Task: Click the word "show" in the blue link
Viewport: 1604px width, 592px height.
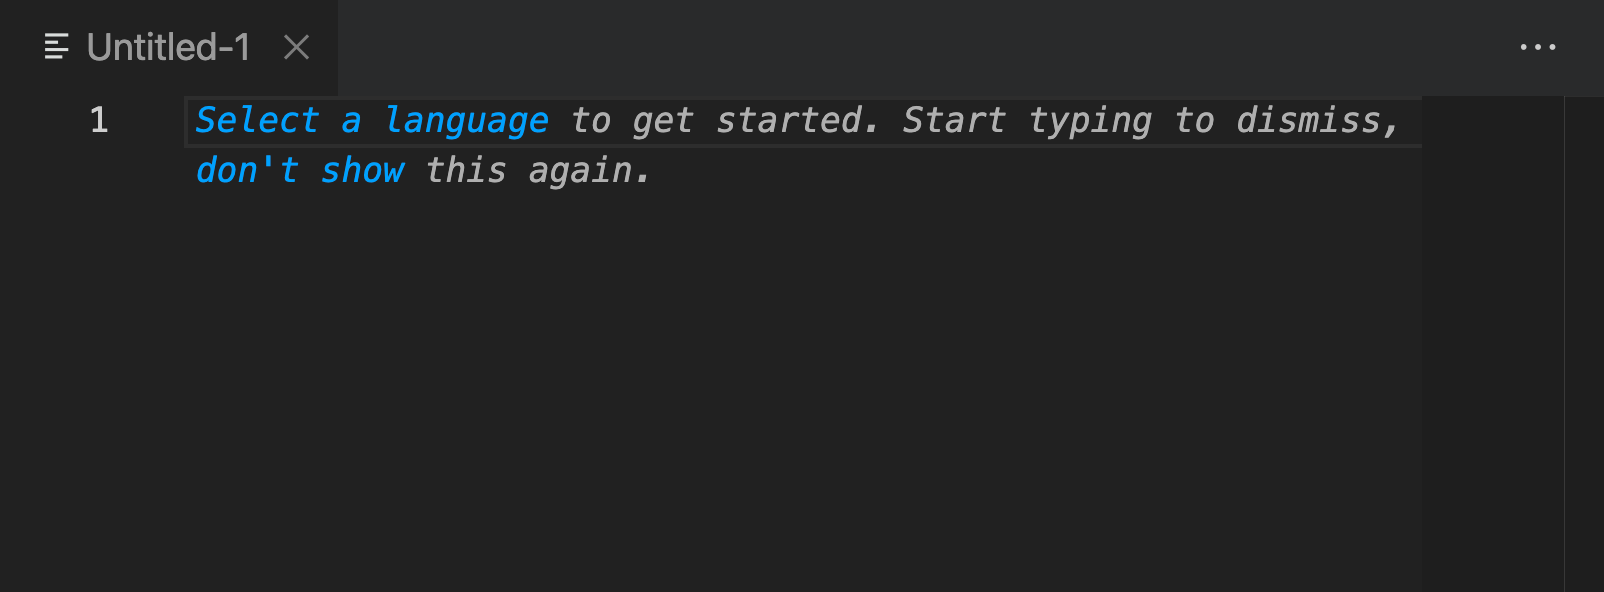Action: [362, 171]
